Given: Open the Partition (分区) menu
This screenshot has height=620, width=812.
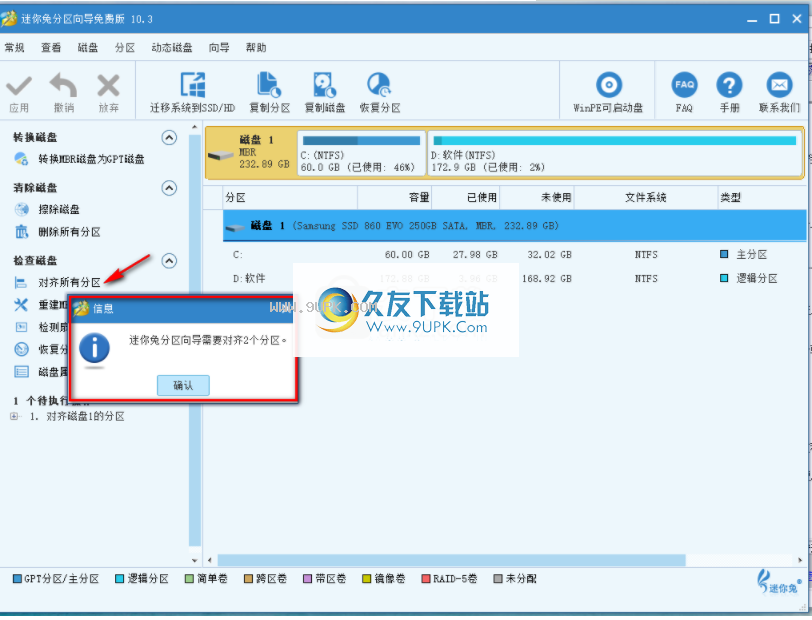Looking at the screenshot, I should click(125, 48).
